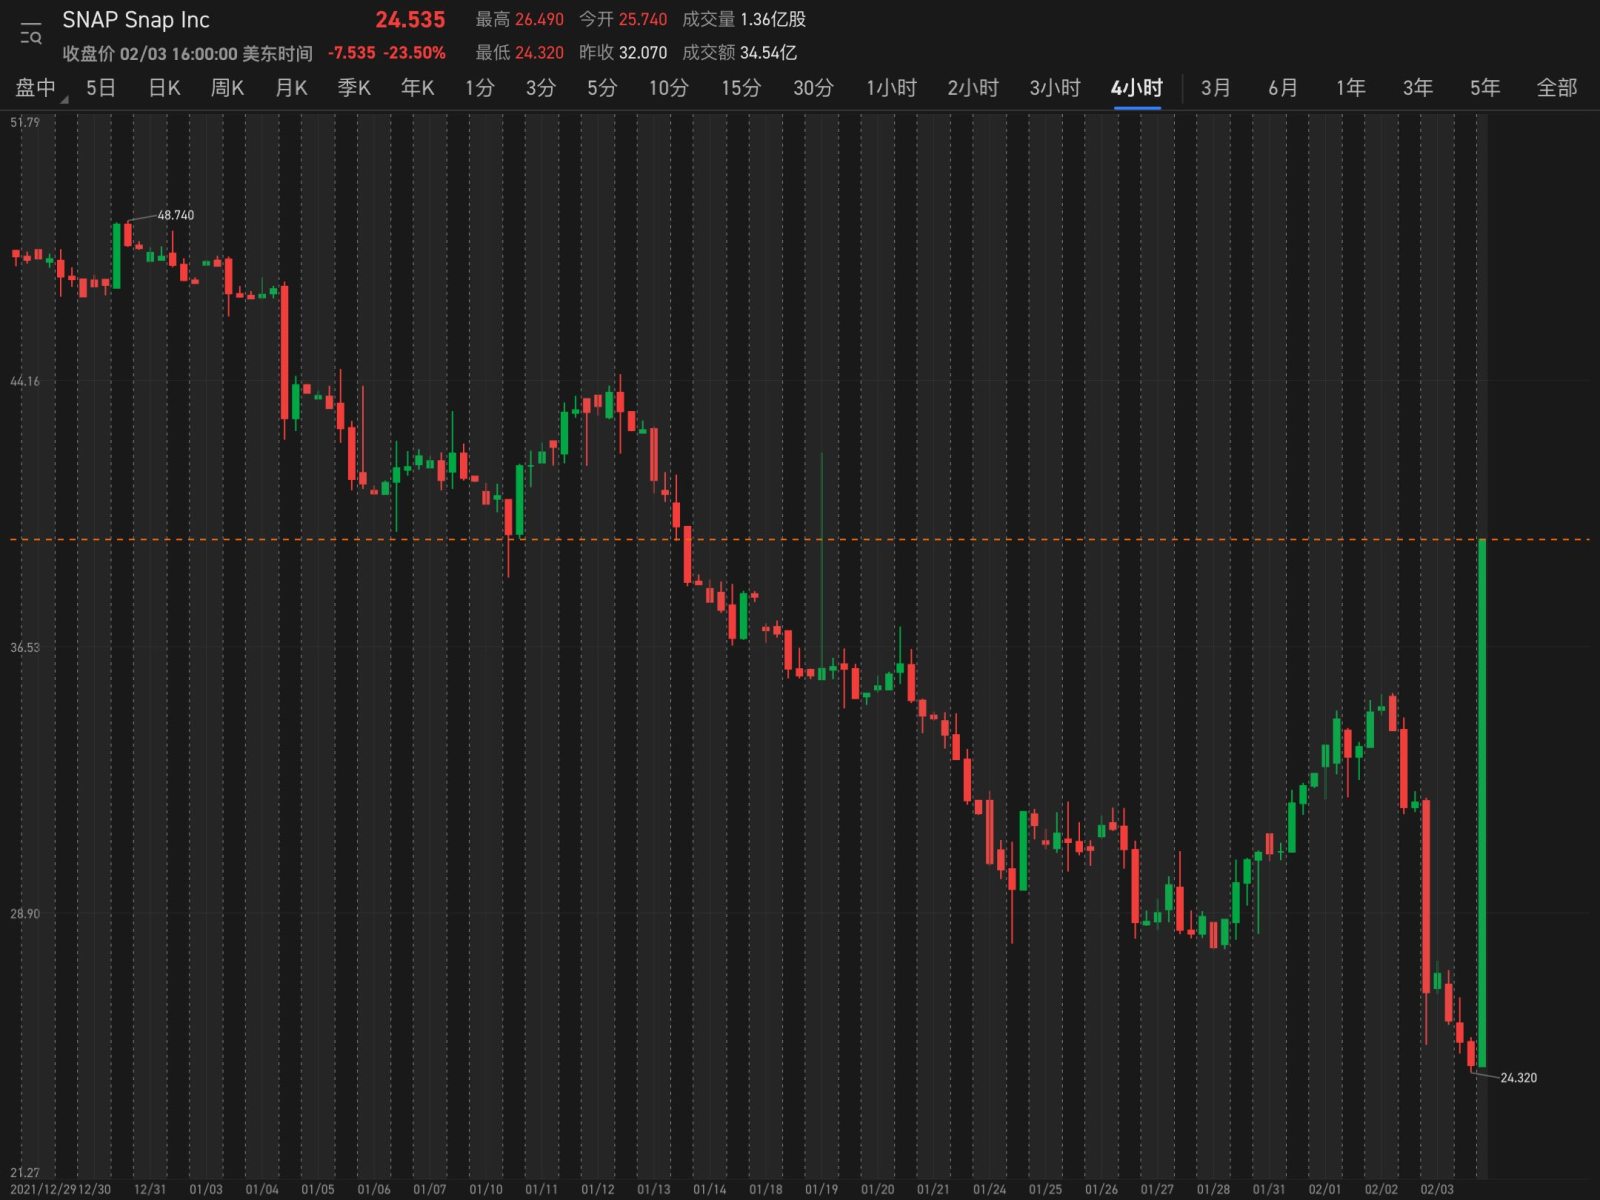Screen dimensions: 1600x1200
Task: Show the 3月 range
Action: [x=1216, y=88]
